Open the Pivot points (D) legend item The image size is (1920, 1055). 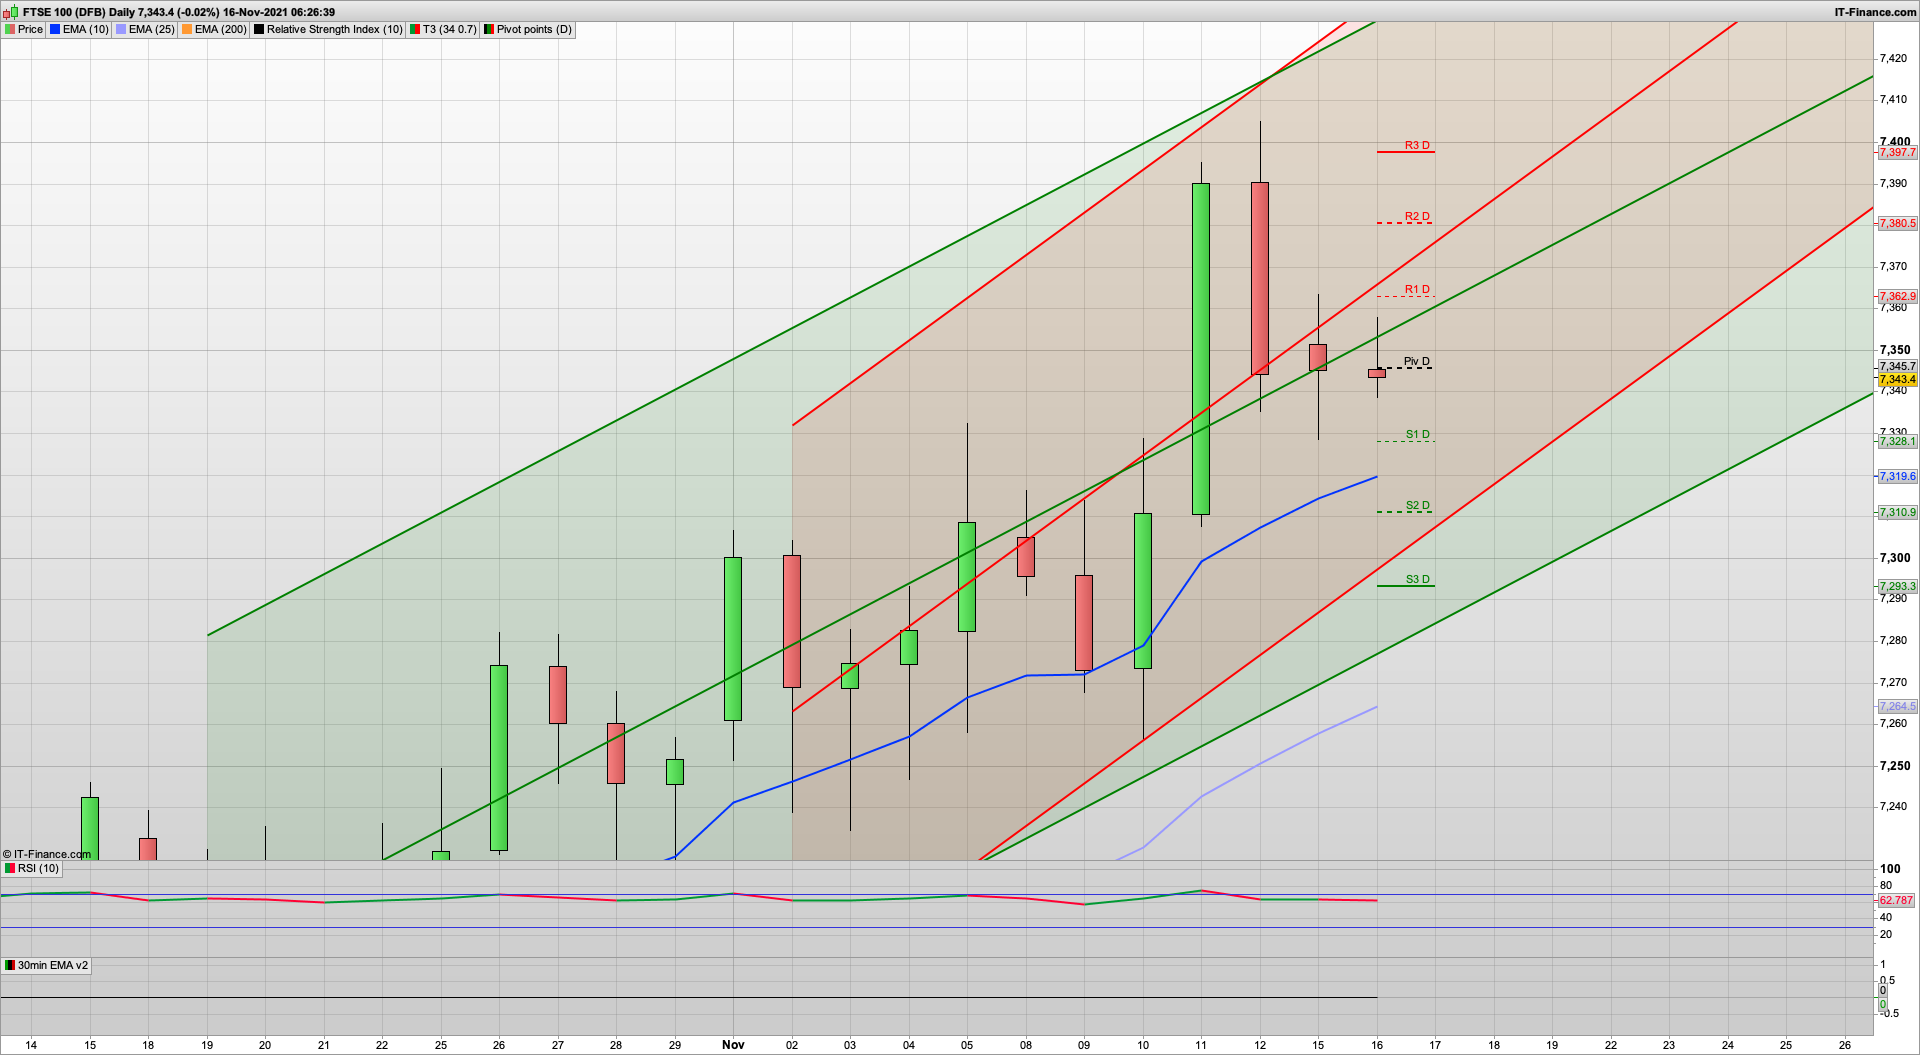point(528,29)
